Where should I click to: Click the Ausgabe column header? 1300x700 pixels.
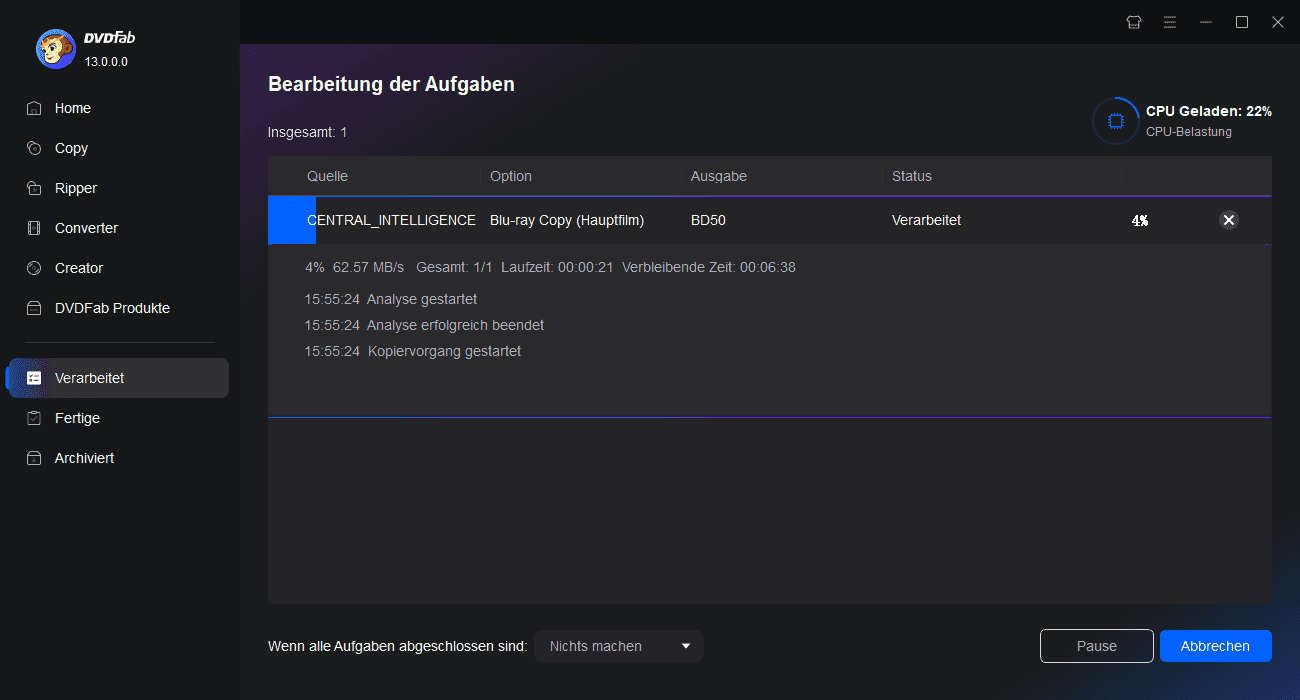pyautogui.click(x=719, y=176)
